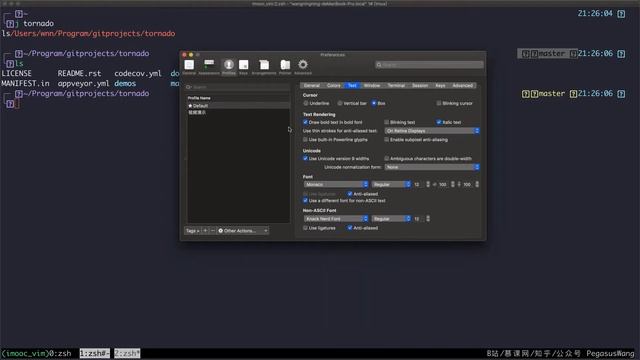The image size is (640, 360).
Task: Select the Default profile
Action: pos(238,106)
